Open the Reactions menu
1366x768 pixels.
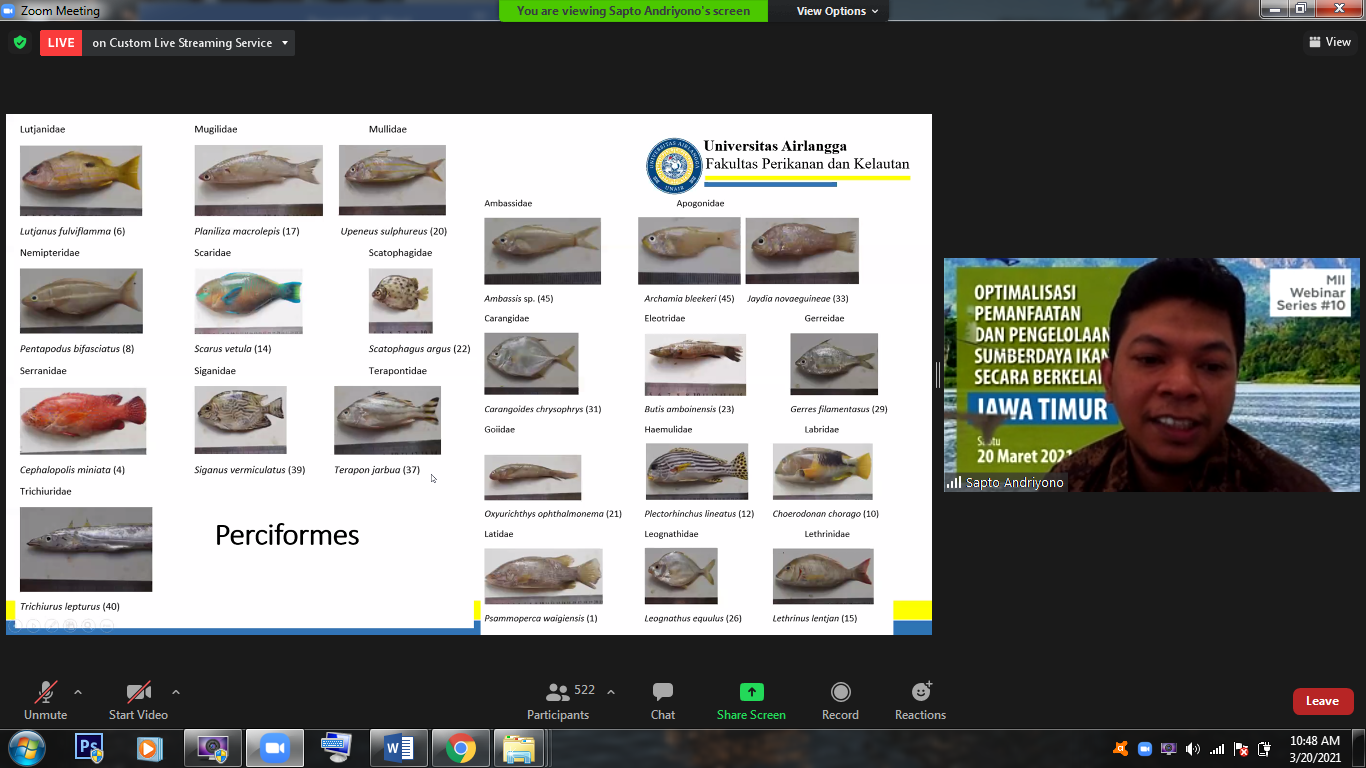(920, 700)
